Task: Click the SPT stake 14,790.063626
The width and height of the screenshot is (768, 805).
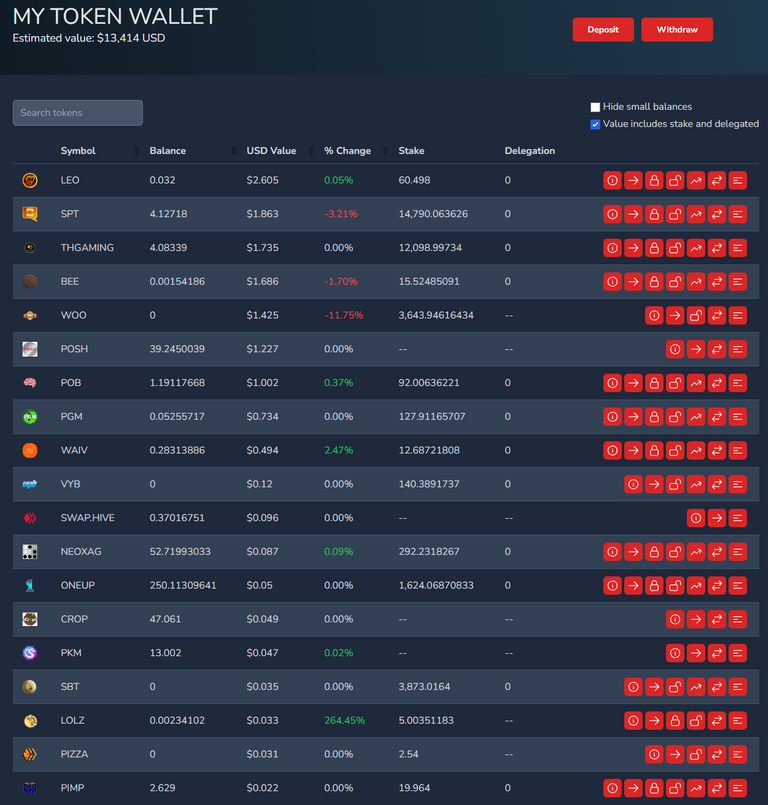Action: (433, 214)
